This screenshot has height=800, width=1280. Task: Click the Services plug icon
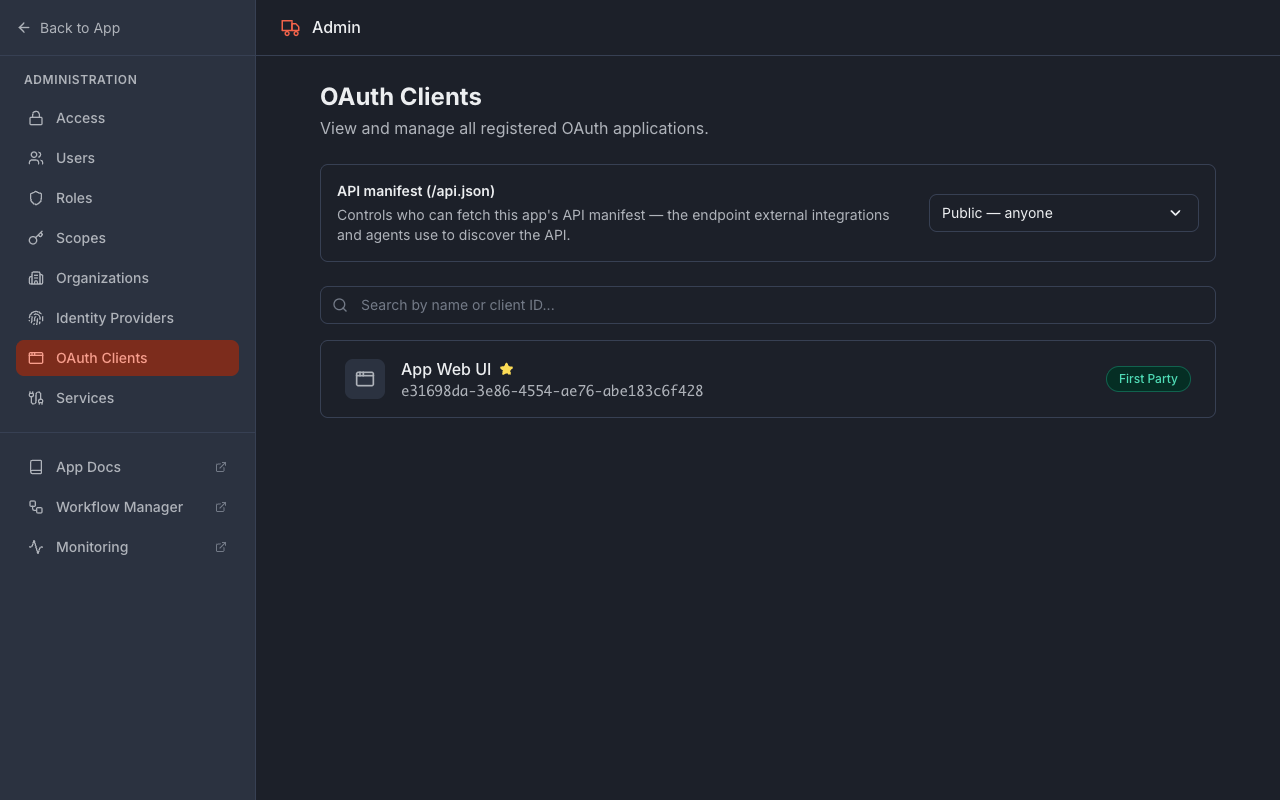pyautogui.click(x=36, y=398)
